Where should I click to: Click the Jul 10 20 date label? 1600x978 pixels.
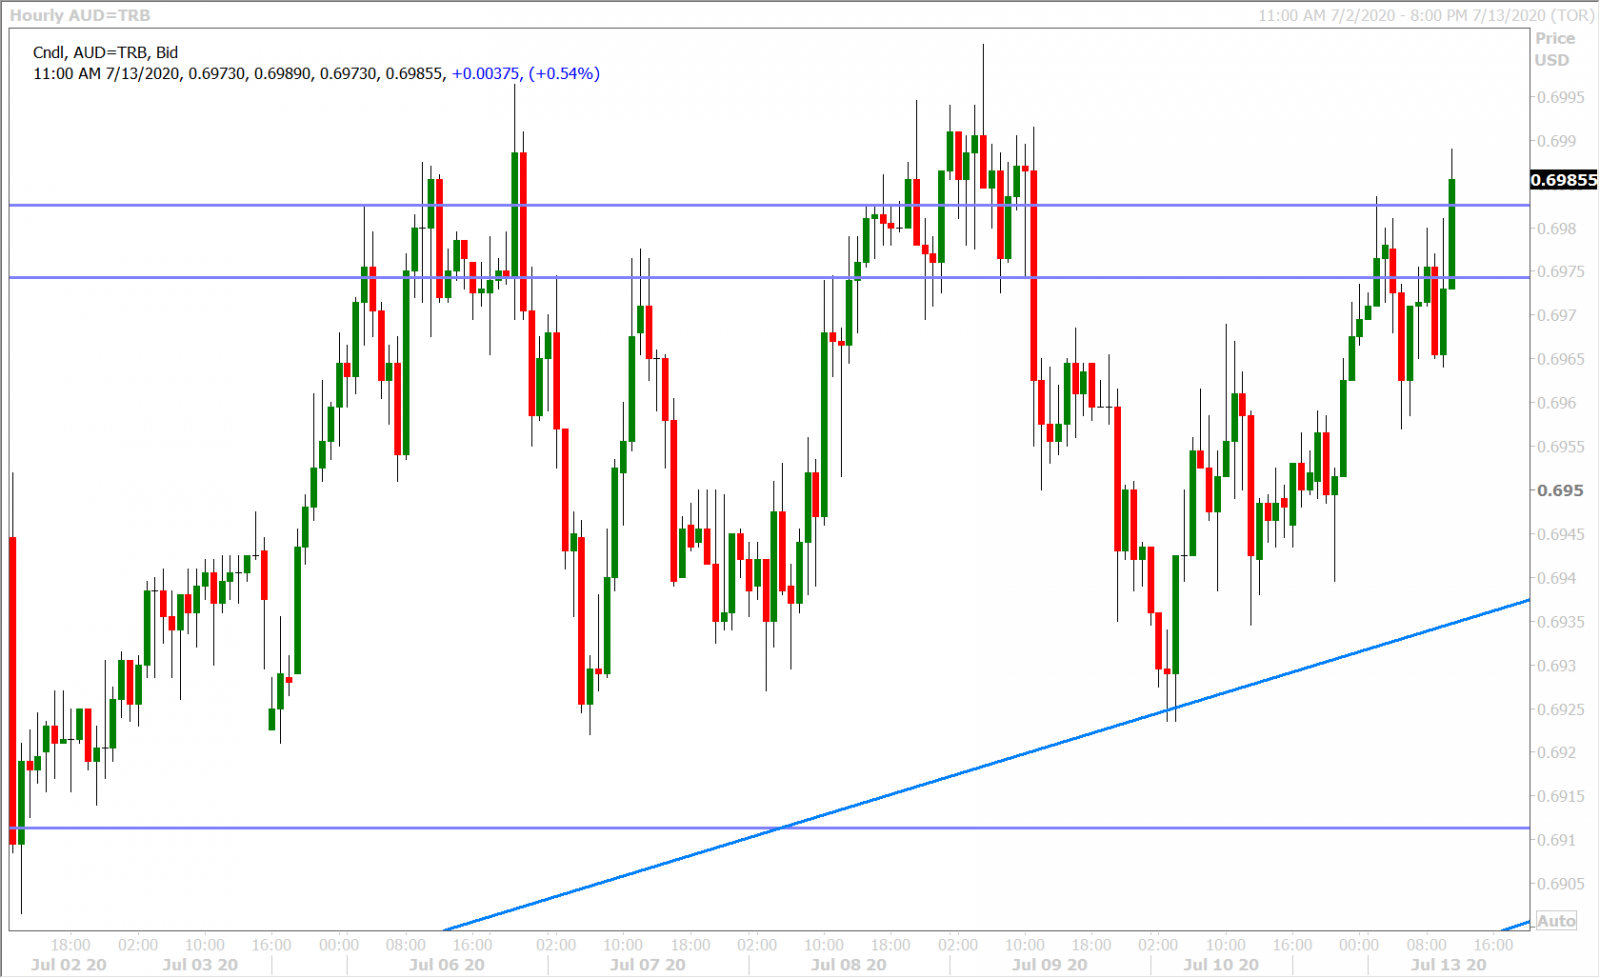coord(1221,965)
